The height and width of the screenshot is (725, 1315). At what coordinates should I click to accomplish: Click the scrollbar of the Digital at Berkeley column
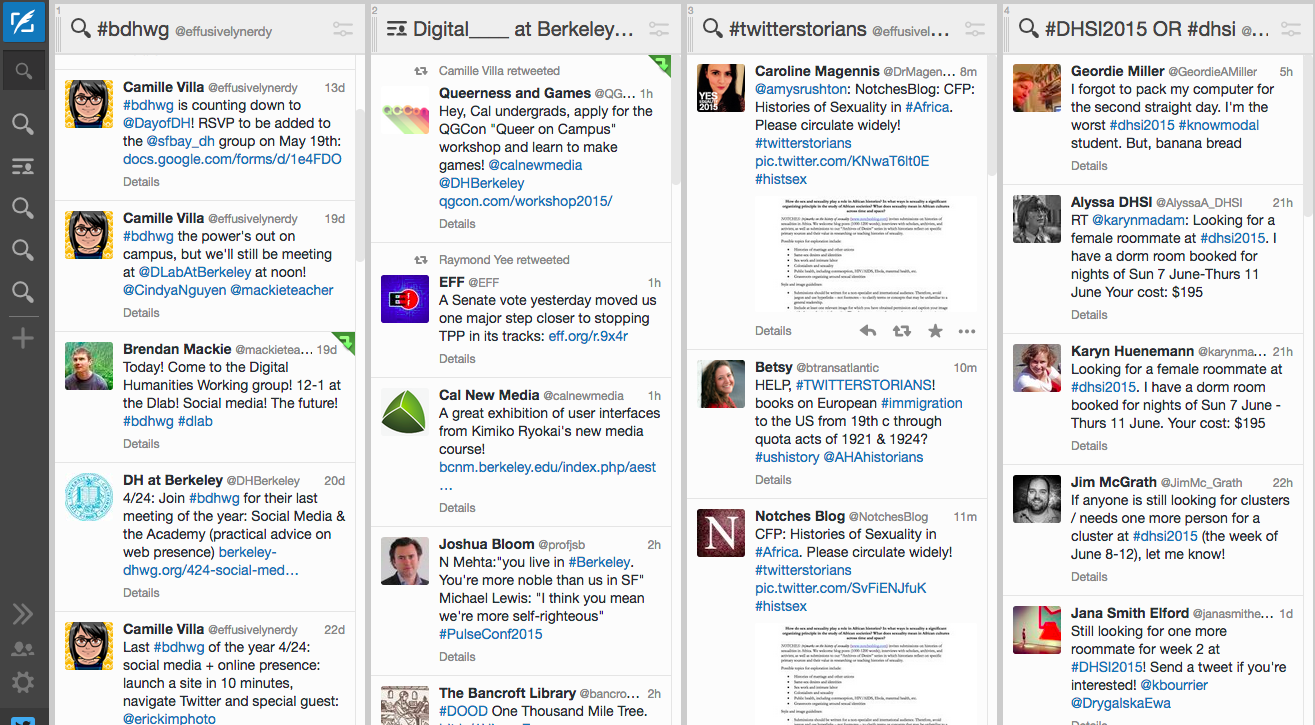[x=676, y=122]
